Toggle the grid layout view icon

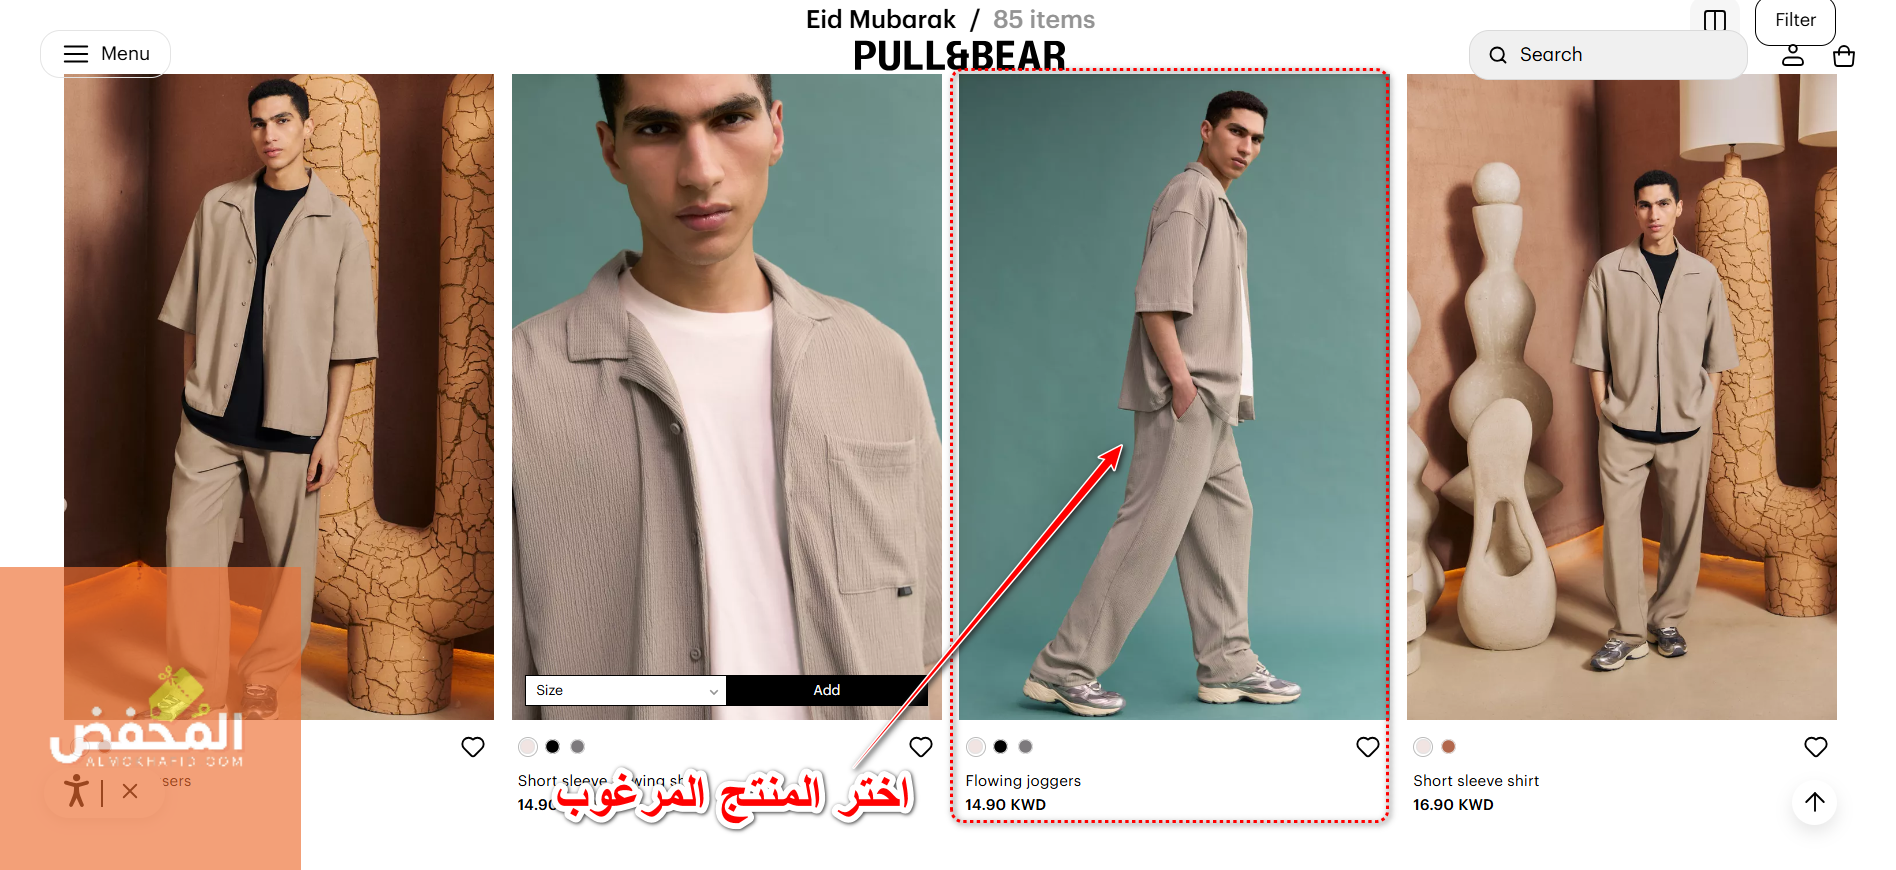(1715, 20)
